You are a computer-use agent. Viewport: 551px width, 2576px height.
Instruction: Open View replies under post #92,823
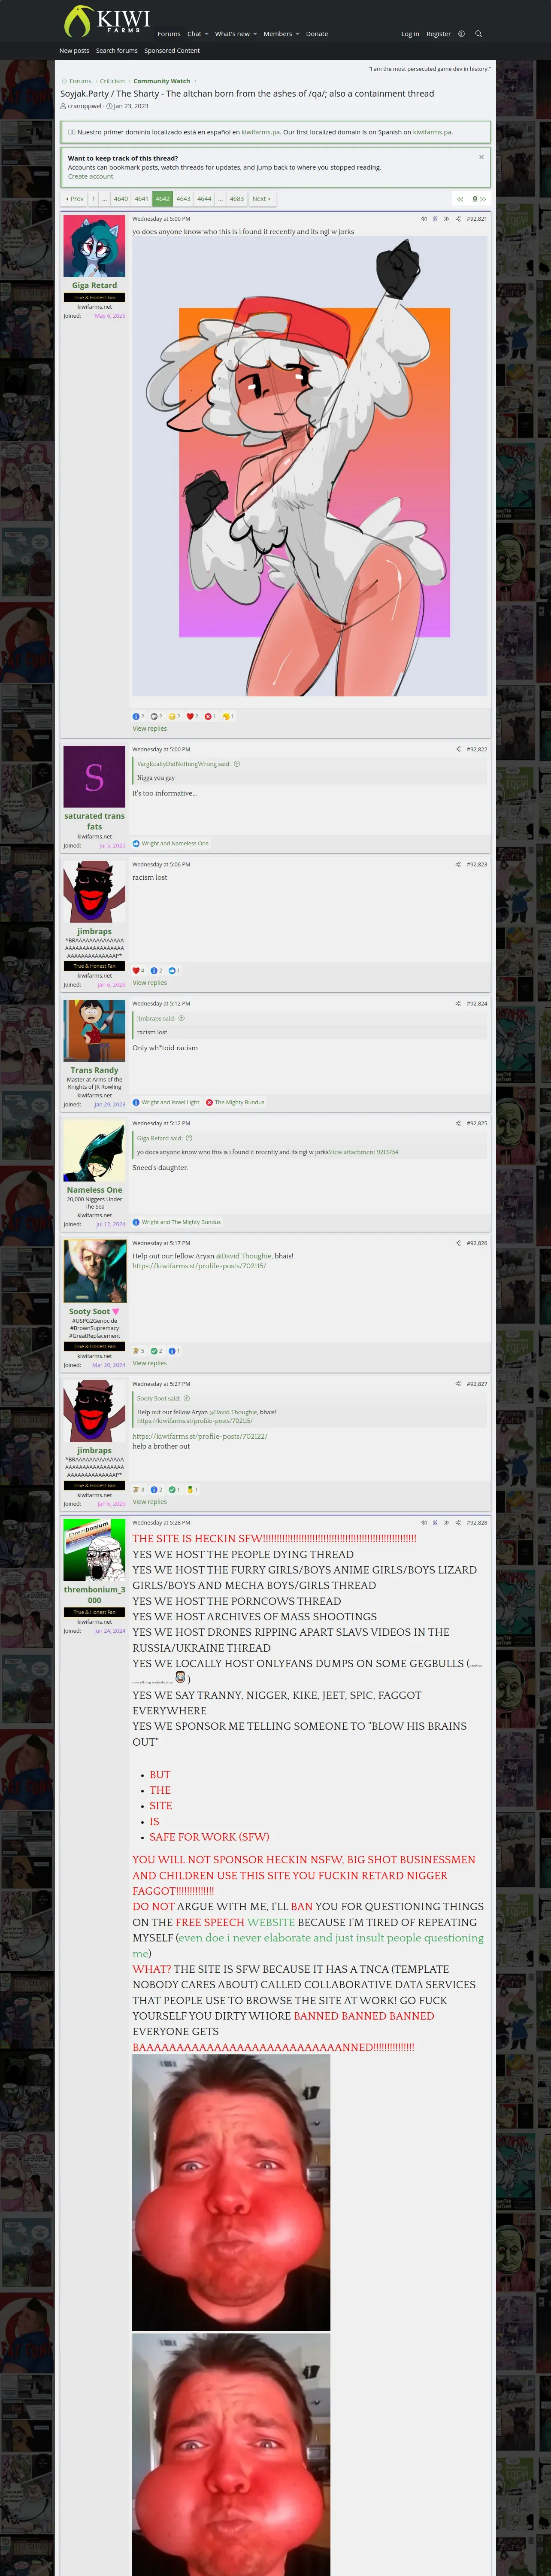[150, 983]
